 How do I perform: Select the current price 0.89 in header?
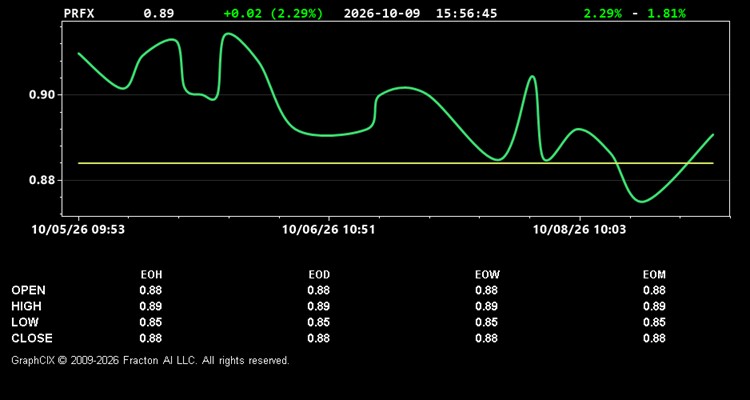click(x=159, y=13)
